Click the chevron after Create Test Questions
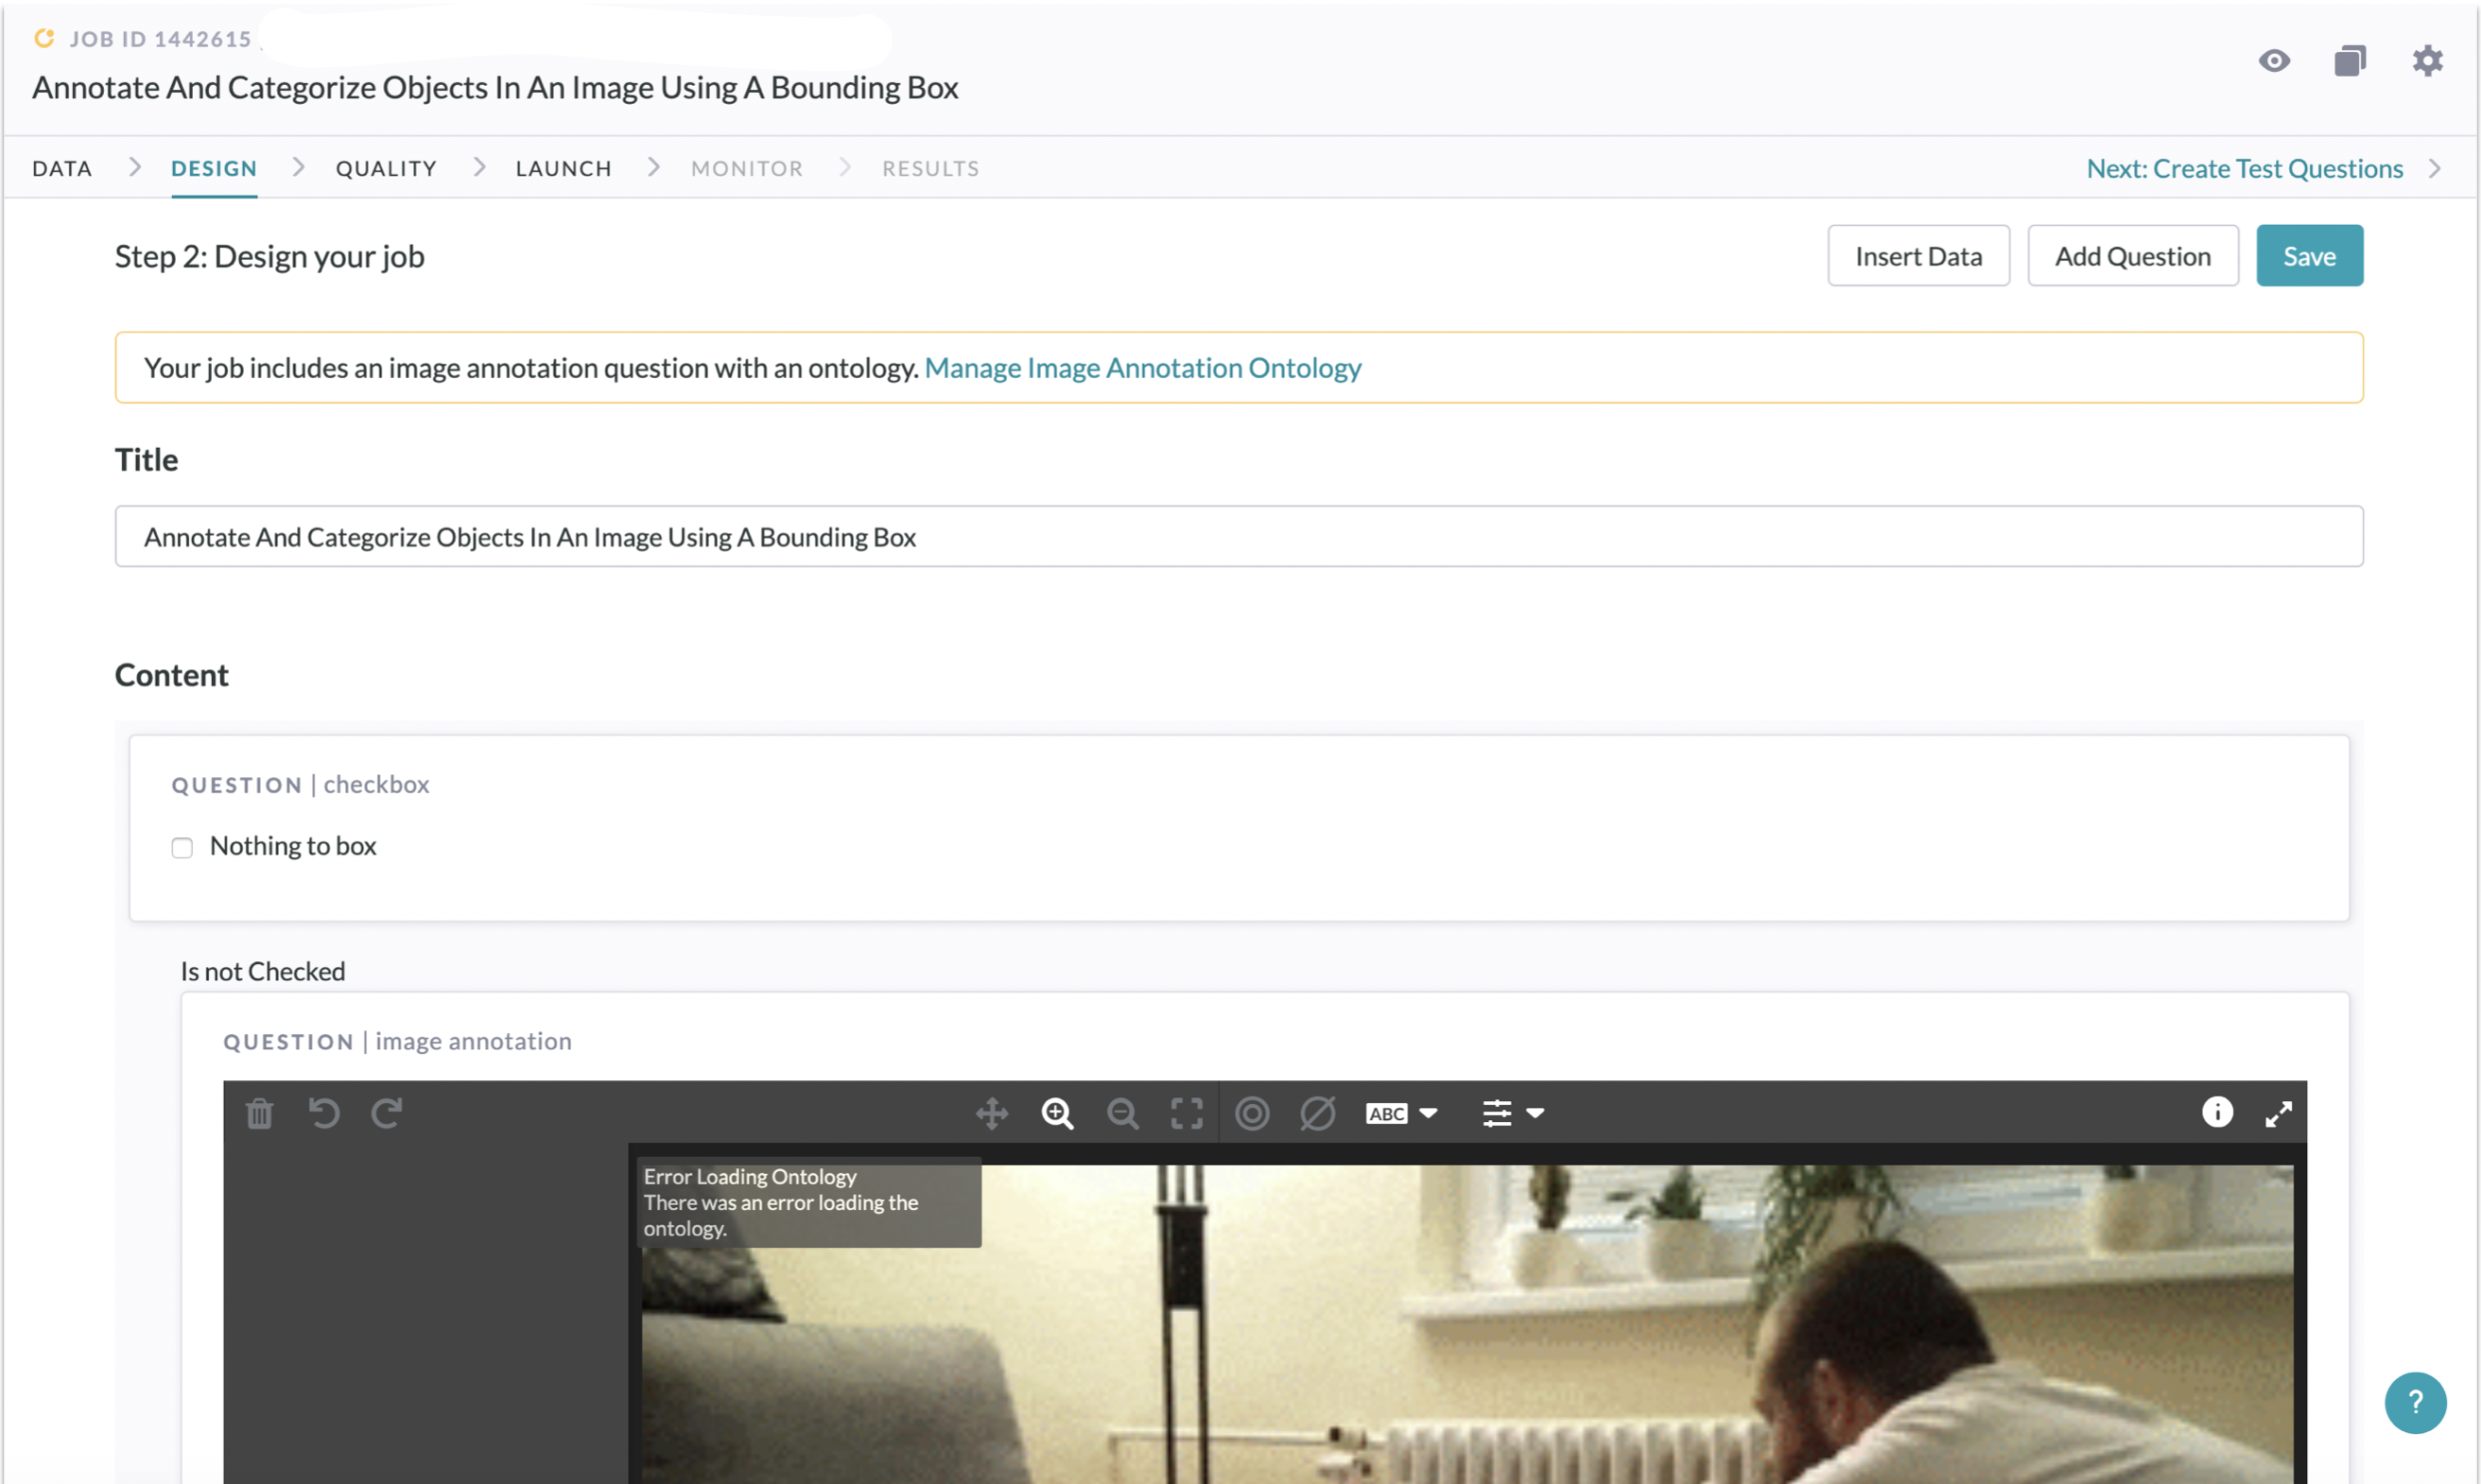2481x1484 pixels. click(x=2434, y=168)
